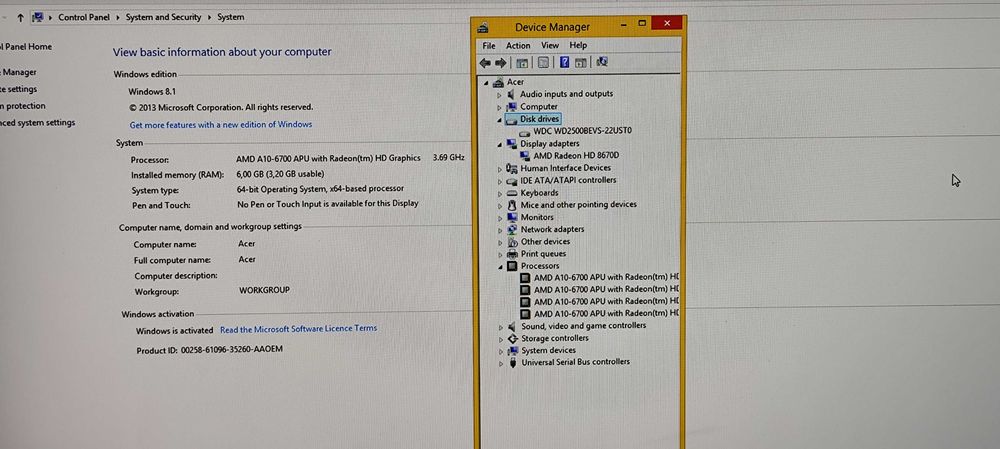This screenshot has height=449, width=1000.
Task: Click the Human Interface Devices category icon
Action: pyautogui.click(x=511, y=168)
